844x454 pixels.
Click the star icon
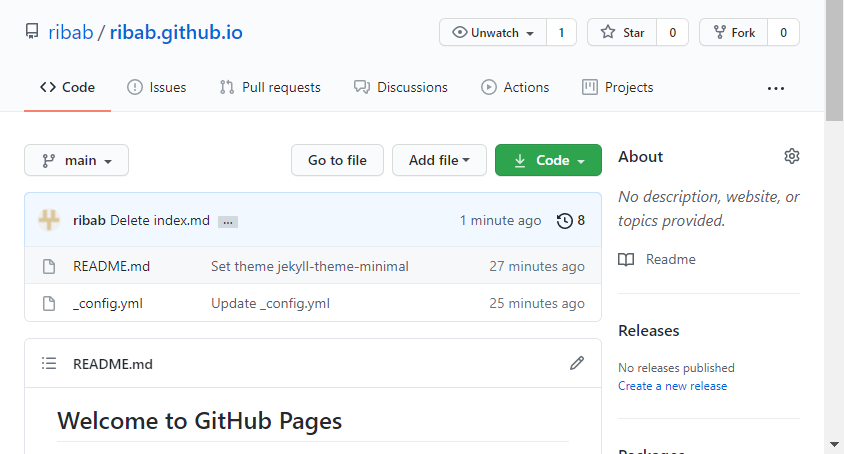pyautogui.click(x=608, y=32)
